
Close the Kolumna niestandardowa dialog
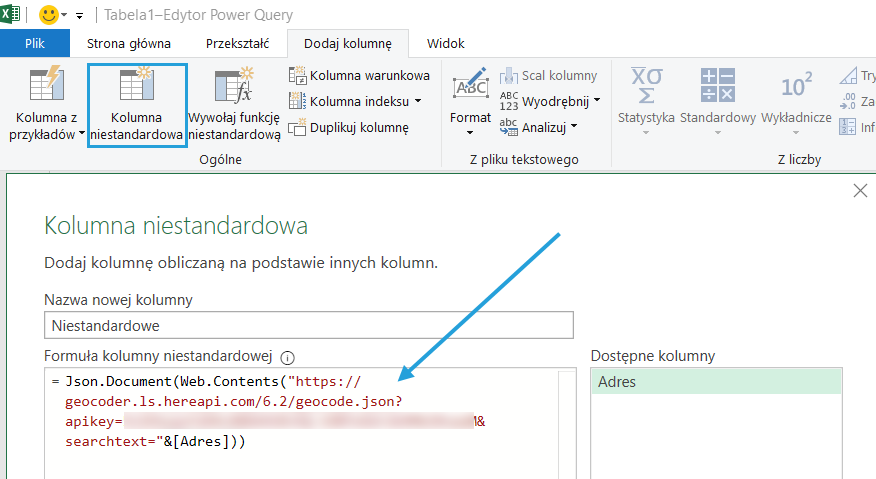(859, 191)
